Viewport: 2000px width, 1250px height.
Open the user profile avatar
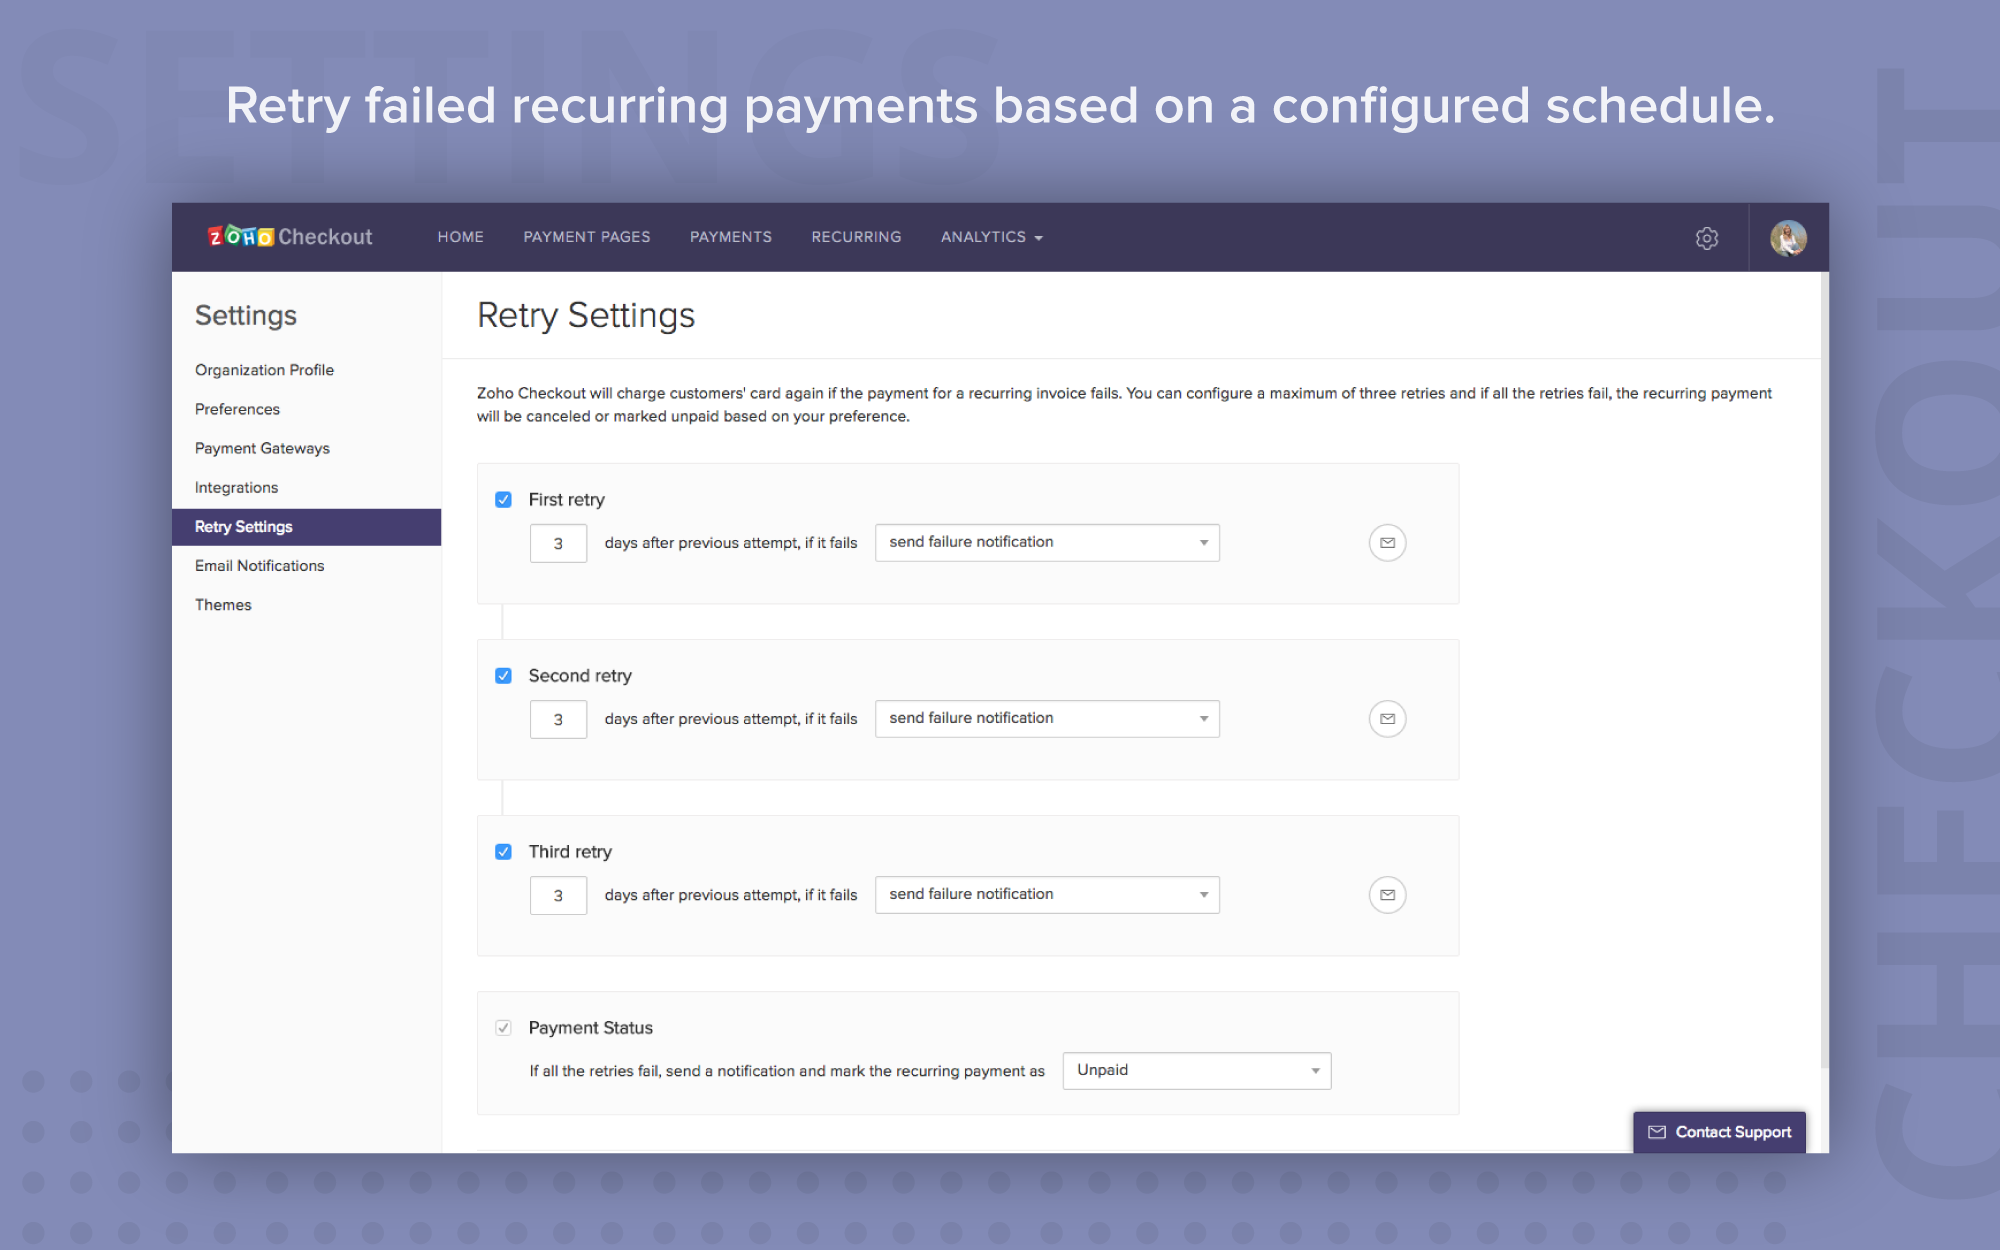[1787, 238]
